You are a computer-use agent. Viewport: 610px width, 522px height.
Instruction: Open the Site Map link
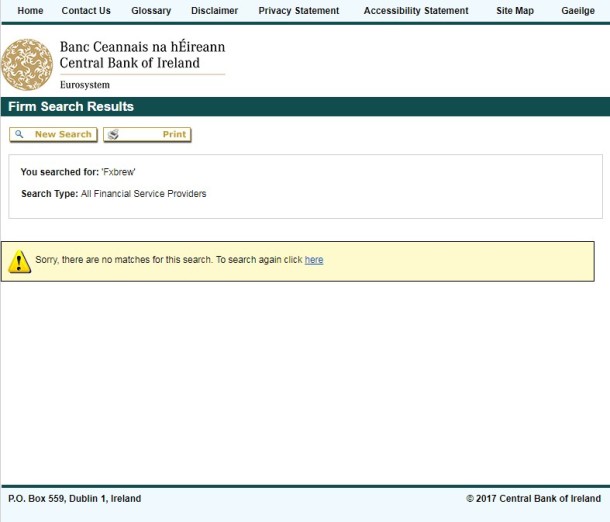(515, 11)
